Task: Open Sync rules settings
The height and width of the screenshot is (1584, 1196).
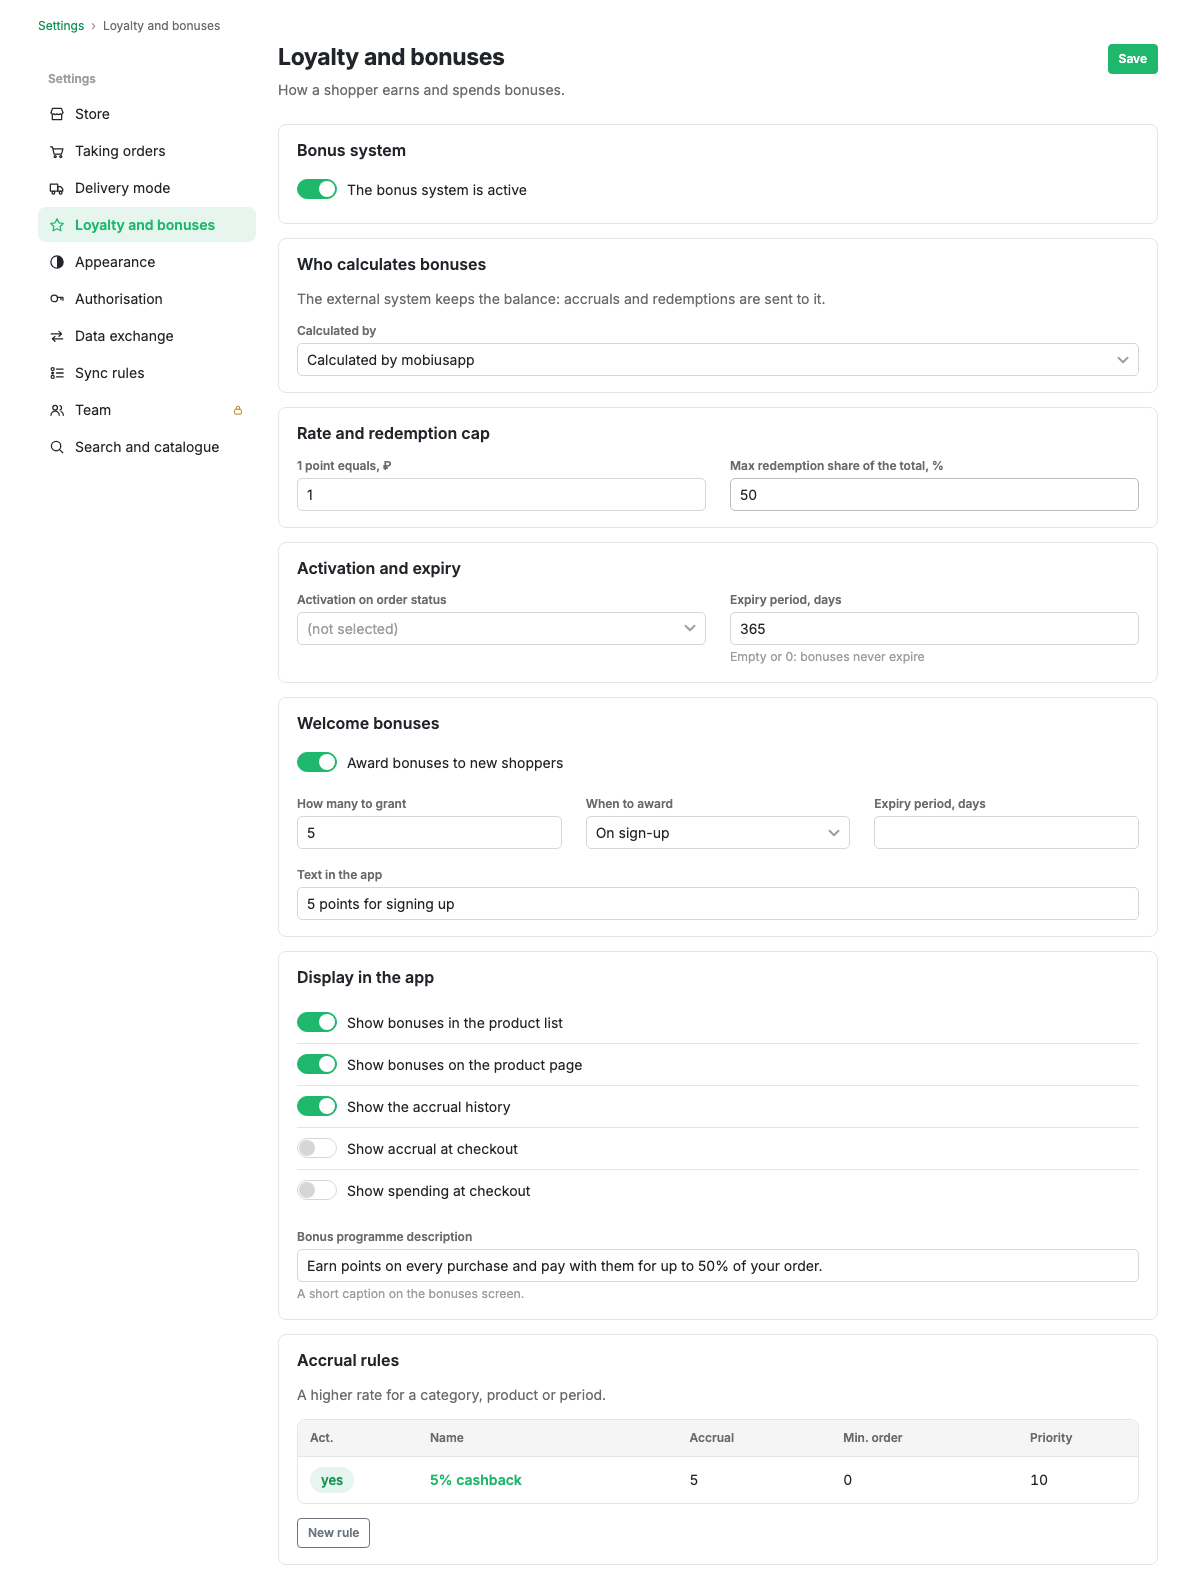Action: pyautogui.click(x=147, y=373)
